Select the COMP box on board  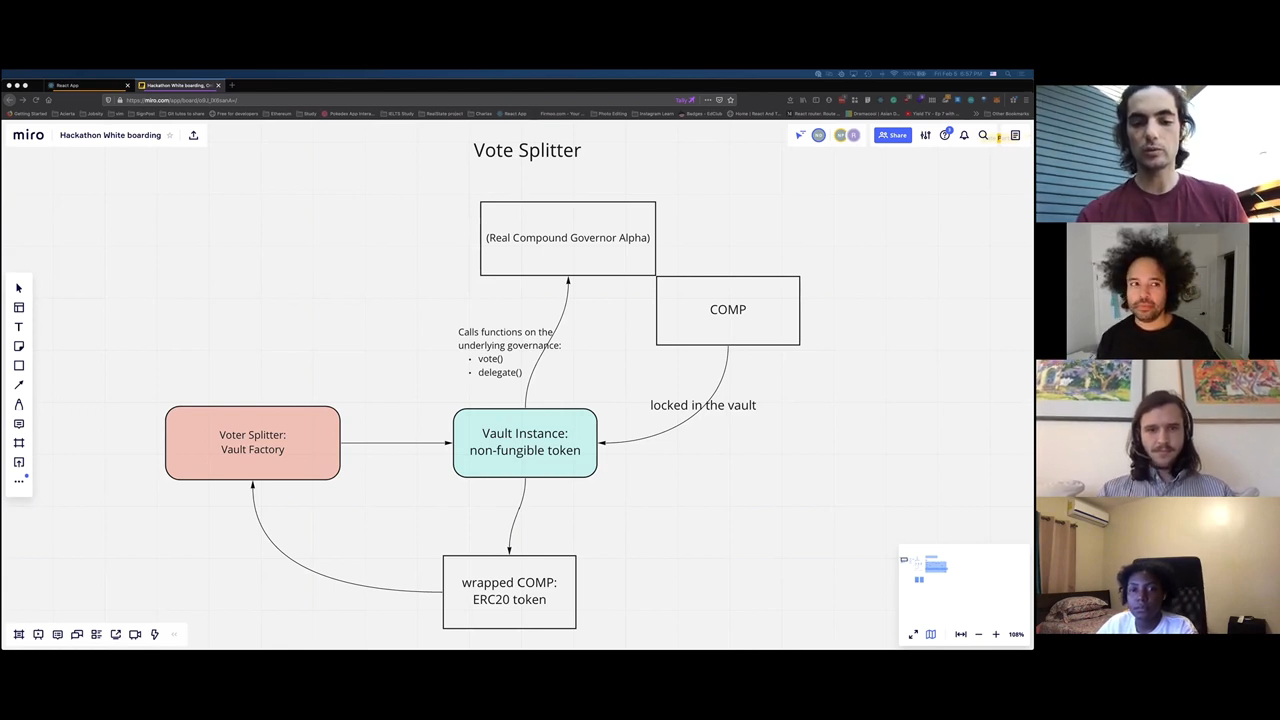coord(728,310)
